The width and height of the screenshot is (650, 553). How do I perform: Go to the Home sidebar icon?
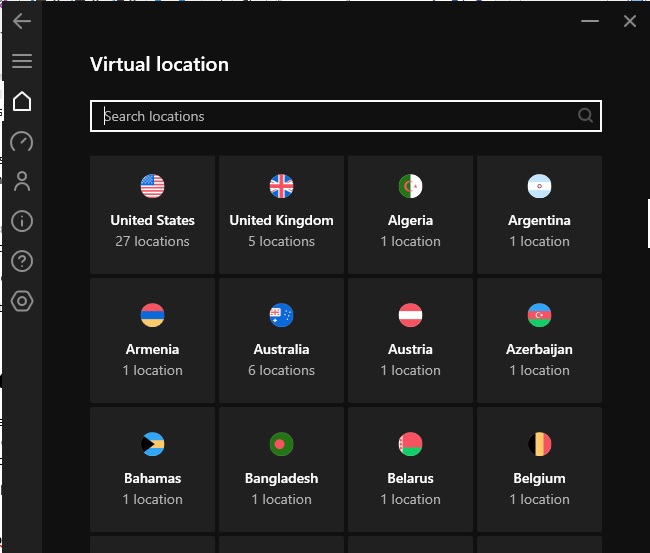[22, 101]
